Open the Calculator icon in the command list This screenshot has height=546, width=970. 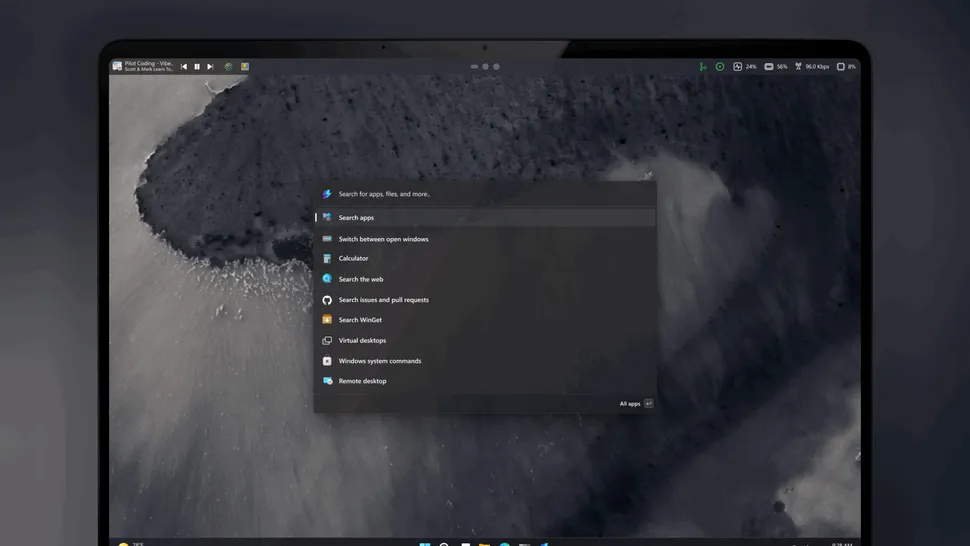point(327,258)
